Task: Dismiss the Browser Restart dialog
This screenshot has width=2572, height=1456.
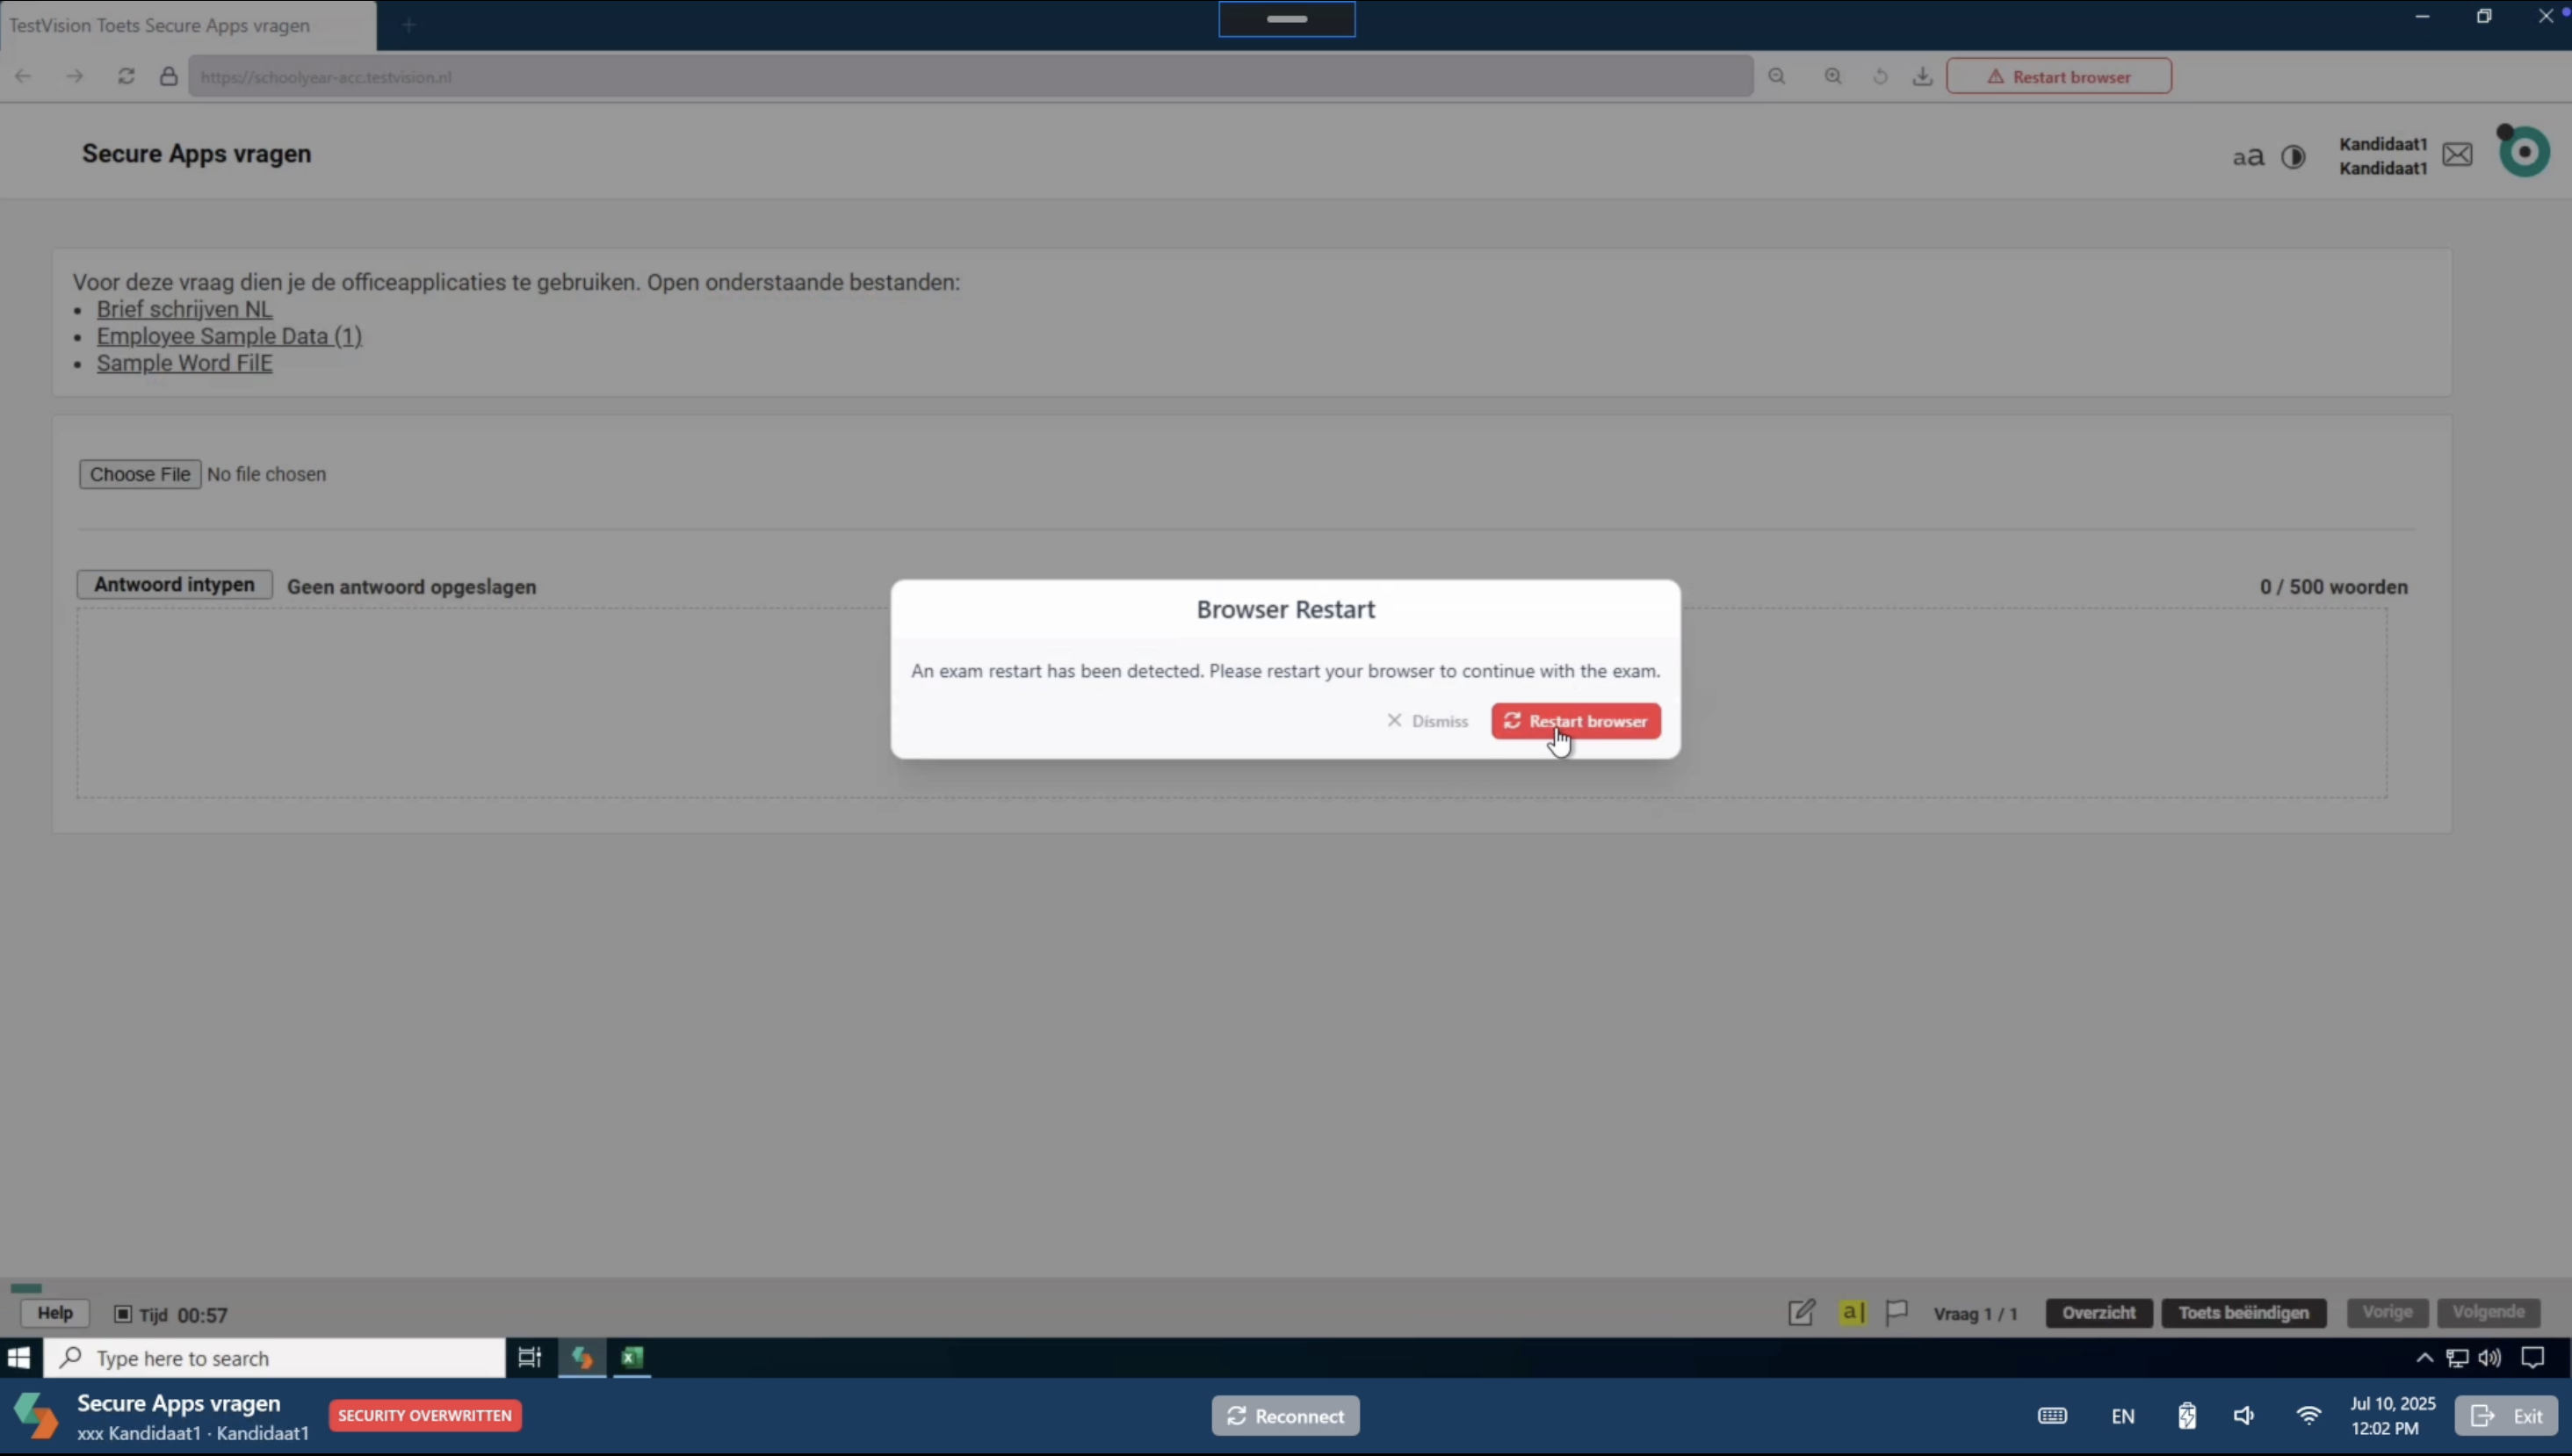Action: (1427, 721)
